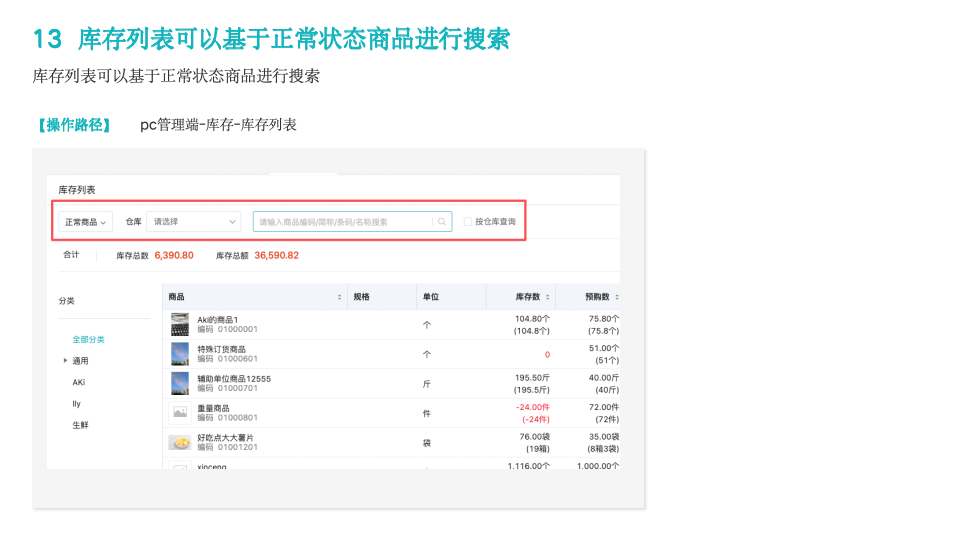Click product name 重量商品

[x=213, y=408]
